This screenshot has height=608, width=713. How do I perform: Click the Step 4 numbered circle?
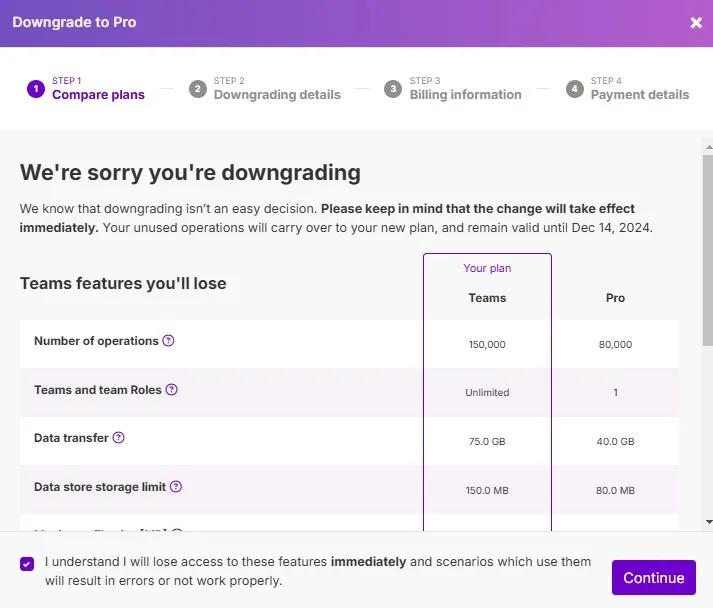(574, 89)
